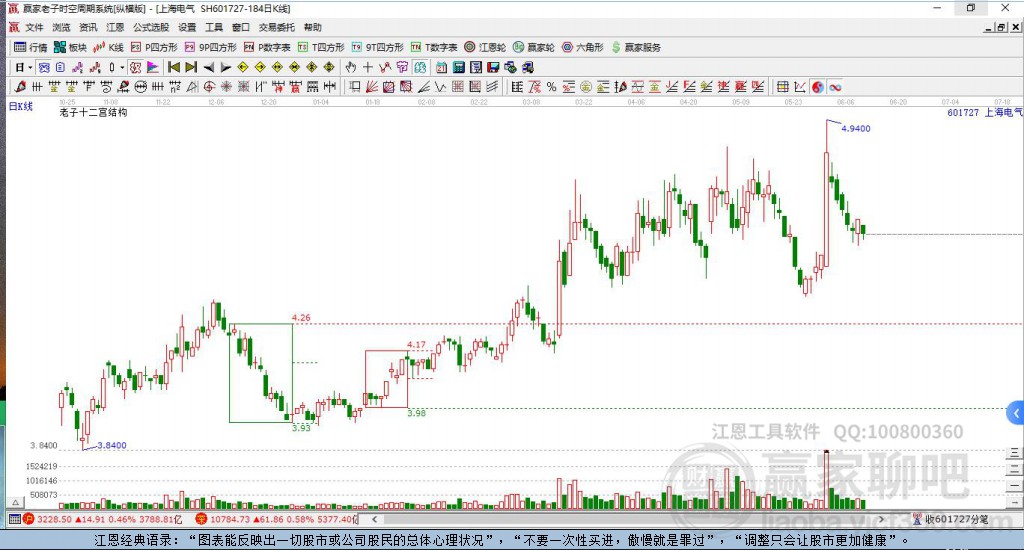Image resolution: width=1024 pixels, height=550 pixels.
Task: Step chart left with black left arrow
Action: (208, 67)
